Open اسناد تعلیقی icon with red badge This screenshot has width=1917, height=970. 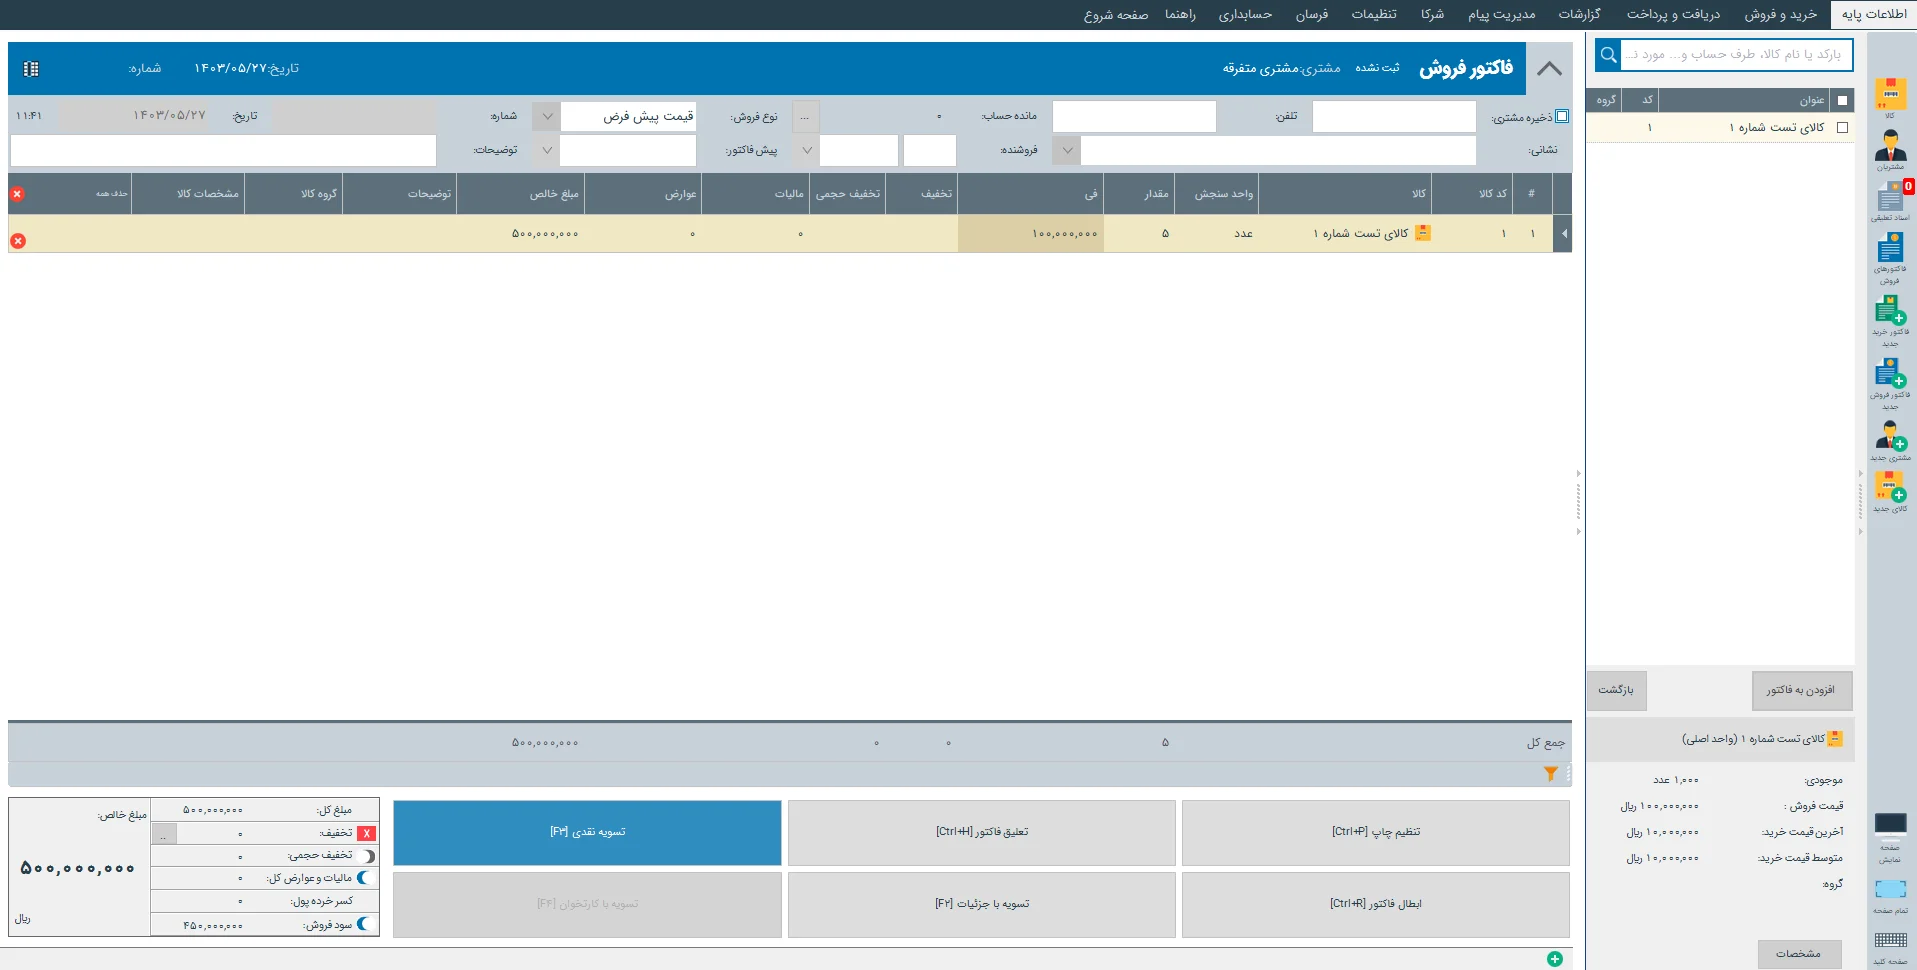(x=1889, y=198)
